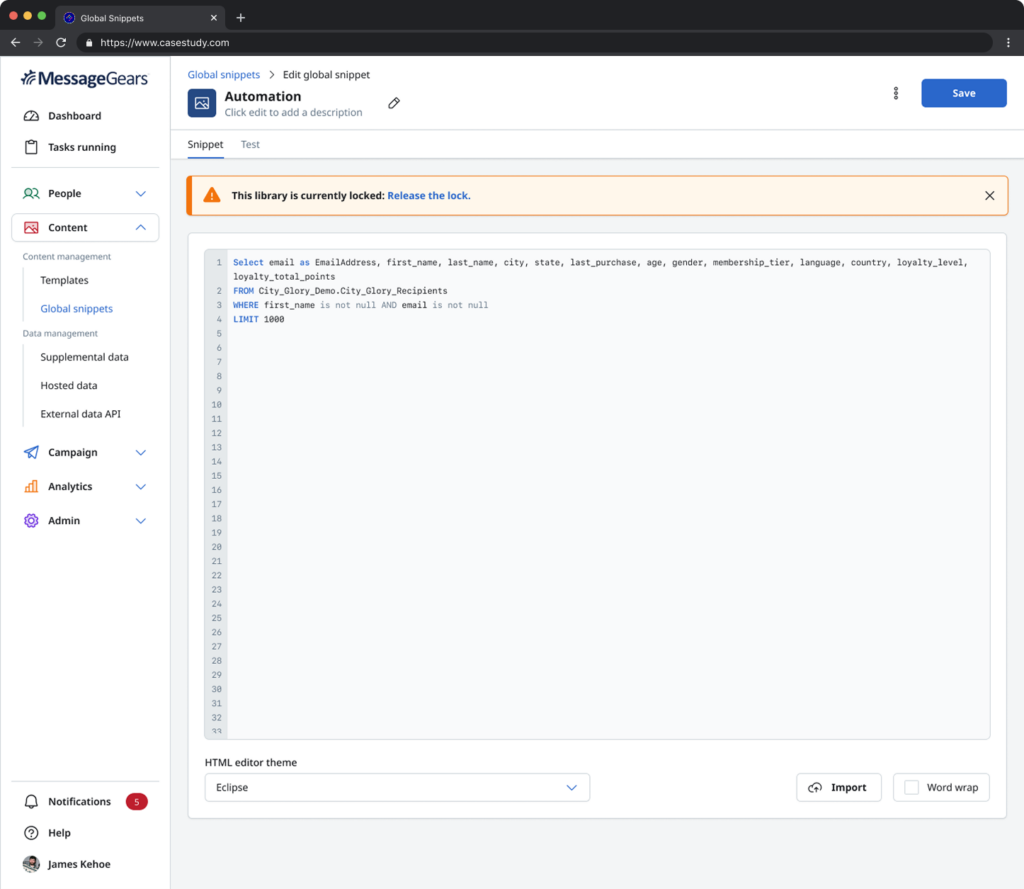This screenshot has height=889, width=1024.
Task: Open the three-dot more options menu
Action: pyautogui.click(x=895, y=93)
